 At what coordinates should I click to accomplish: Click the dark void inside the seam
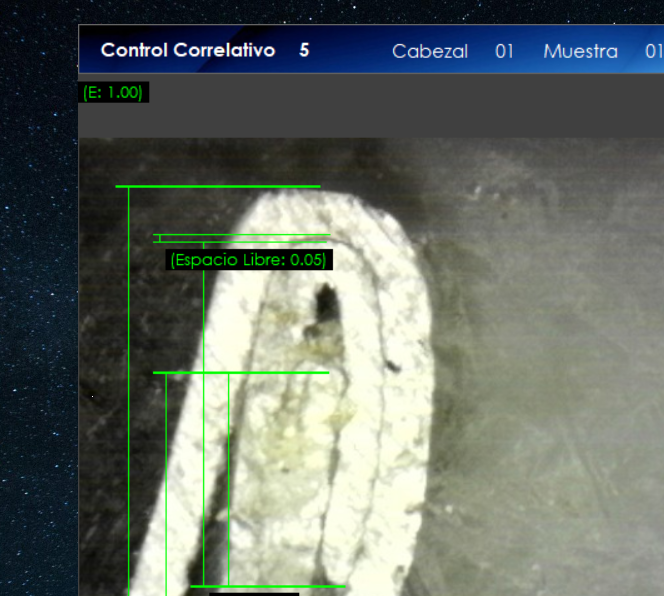pos(325,300)
